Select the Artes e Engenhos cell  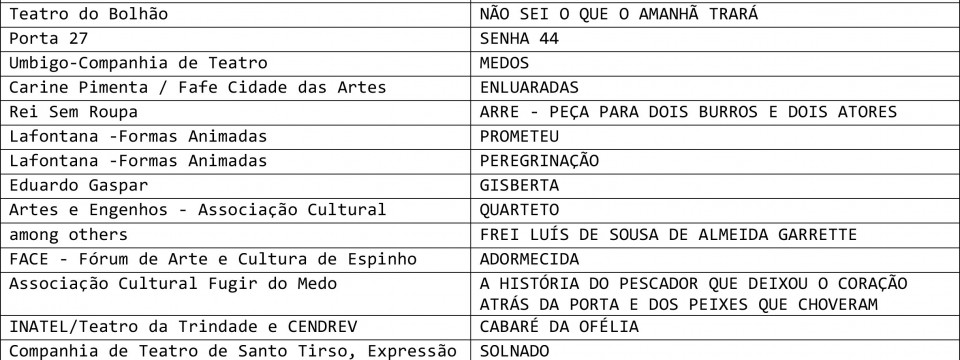(x=235, y=210)
